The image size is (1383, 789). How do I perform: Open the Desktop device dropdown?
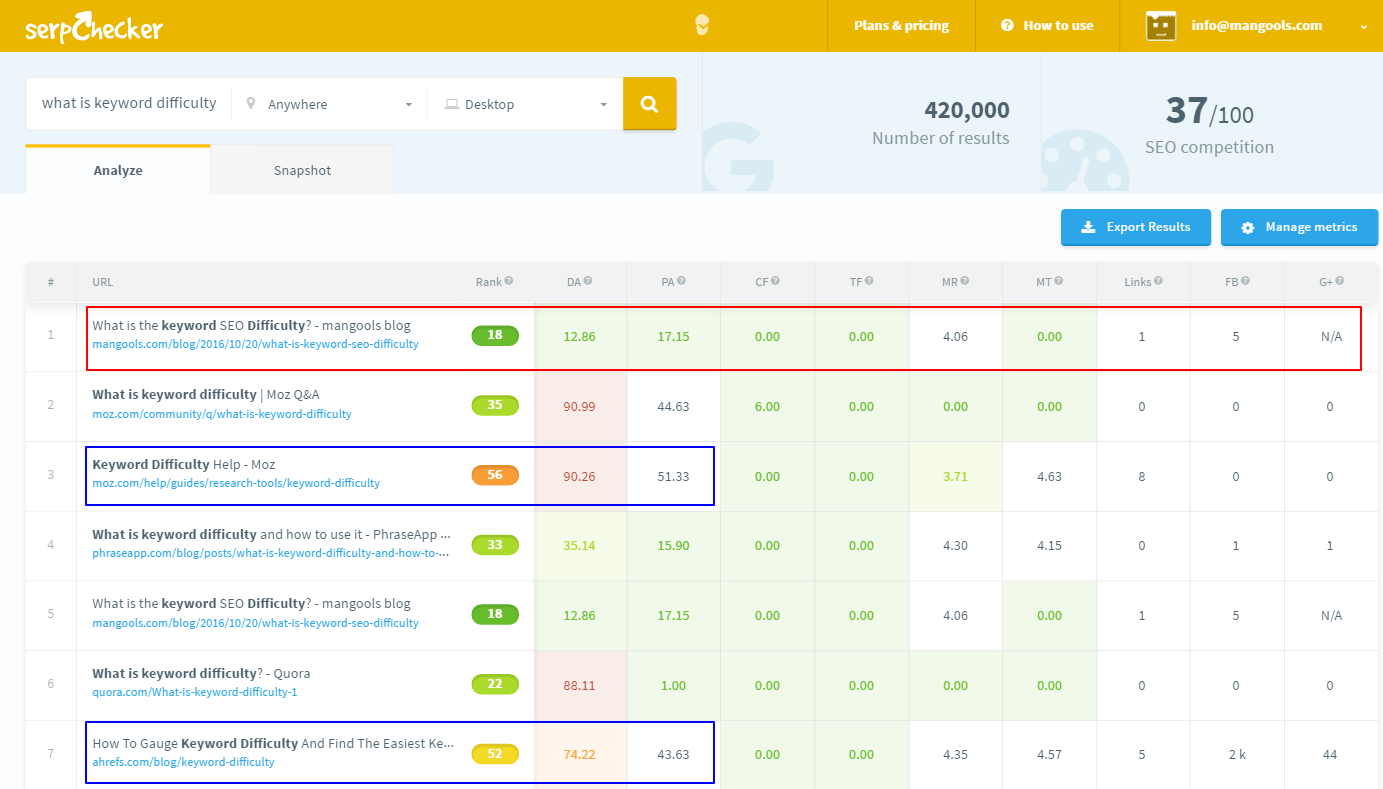coord(525,104)
